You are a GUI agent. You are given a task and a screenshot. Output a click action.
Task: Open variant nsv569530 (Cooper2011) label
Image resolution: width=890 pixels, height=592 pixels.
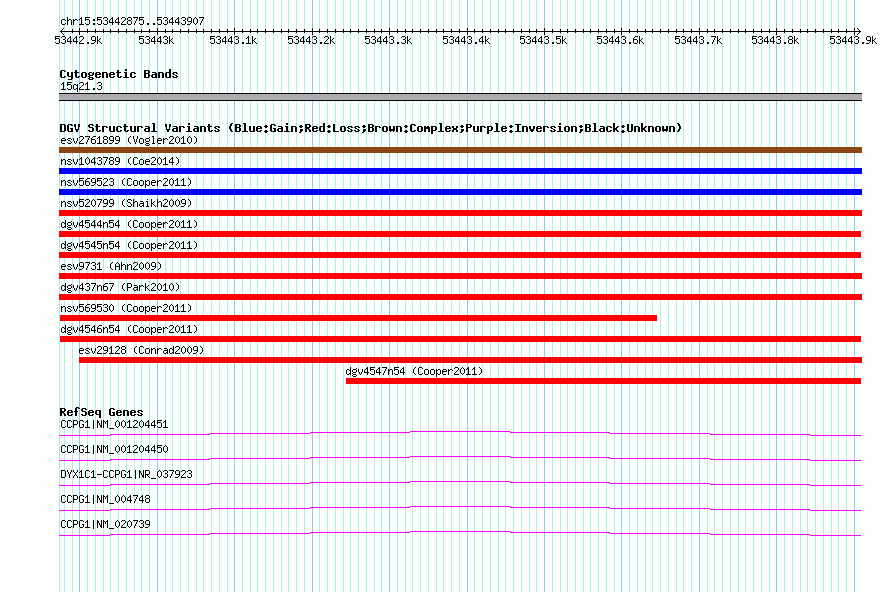pyautogui.click(x=126, y=308)
